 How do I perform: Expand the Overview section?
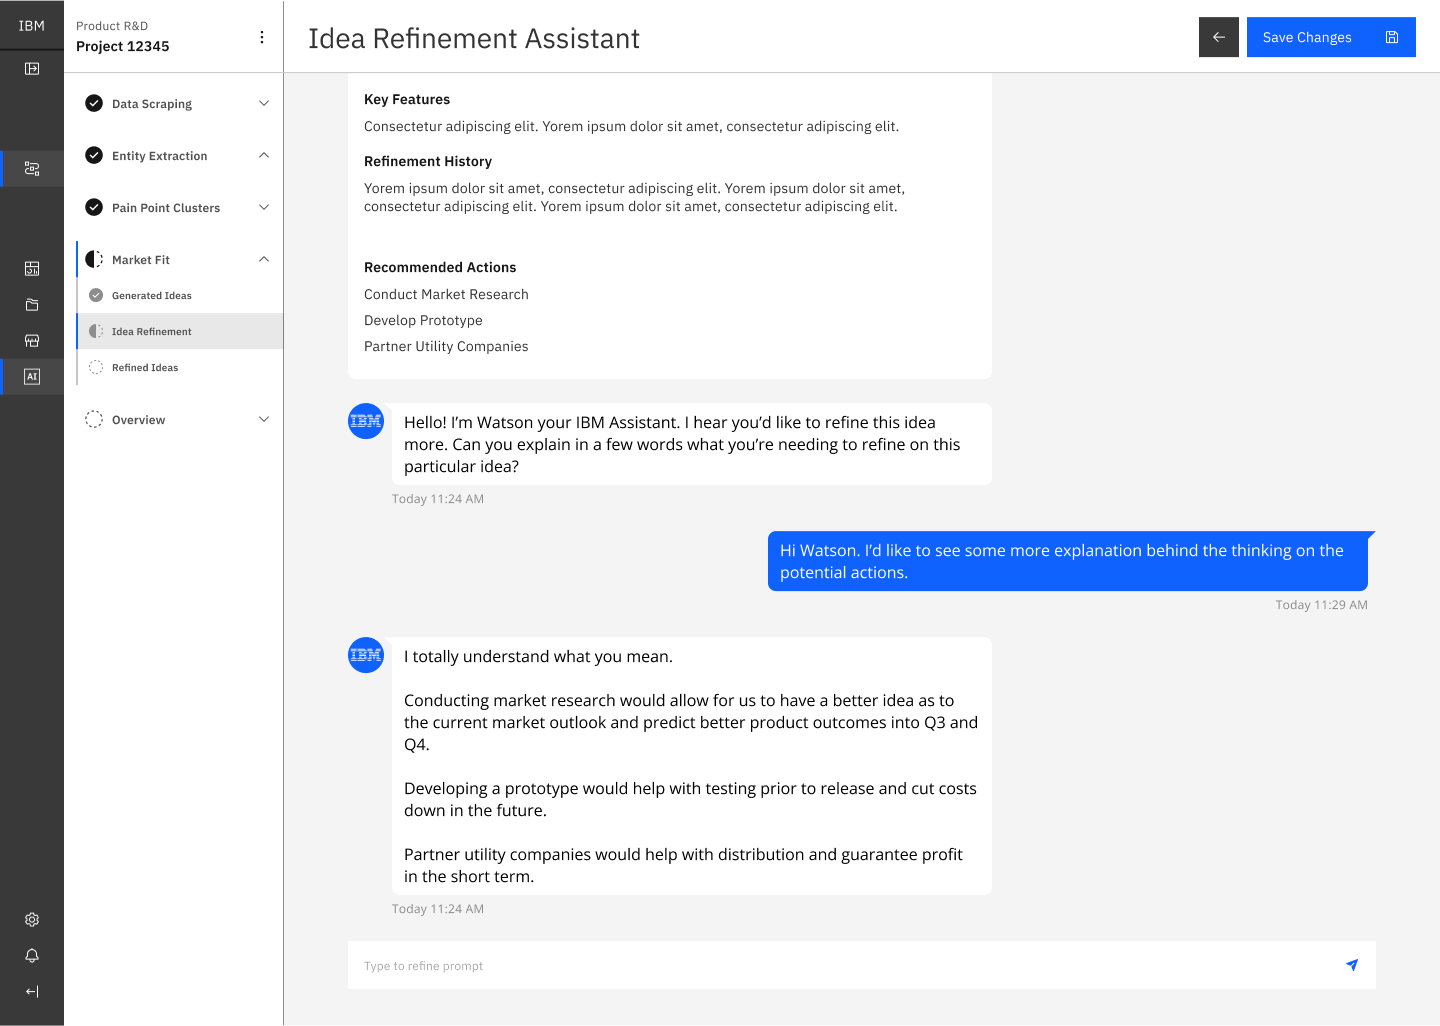click(x=263, y=419)
